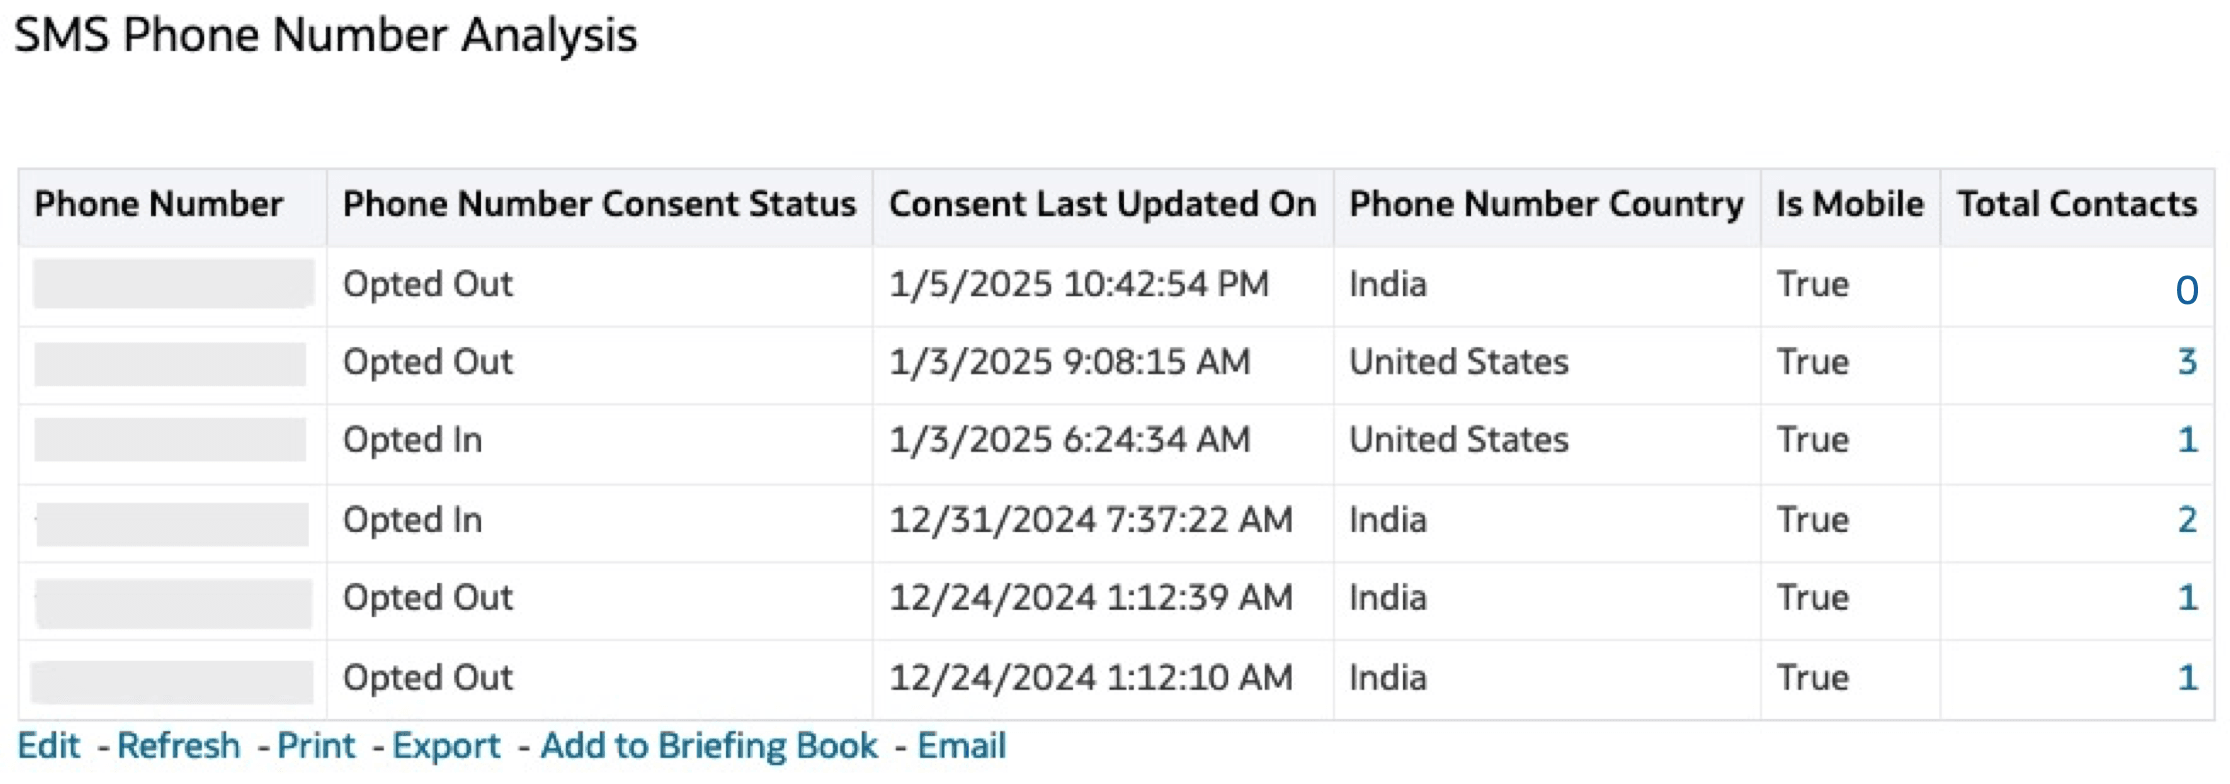Click the redacted phone number in first row
Viewport: 2230px width, 784px height.
[x=173, y=283]
